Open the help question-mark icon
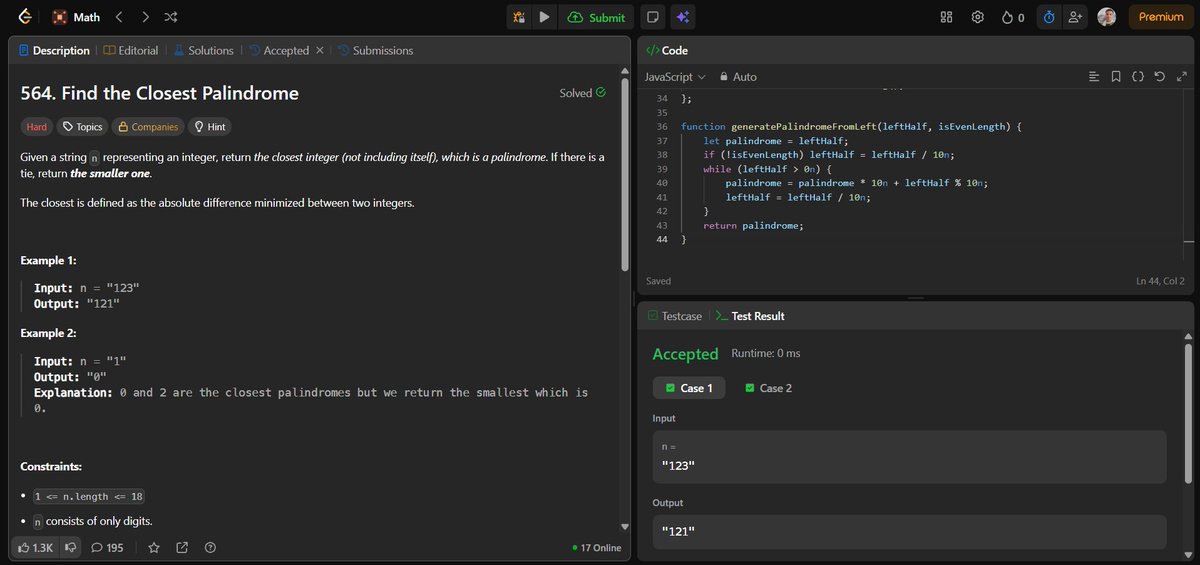The height and width of the screenshot is (565, 1200). coord(210,548)
